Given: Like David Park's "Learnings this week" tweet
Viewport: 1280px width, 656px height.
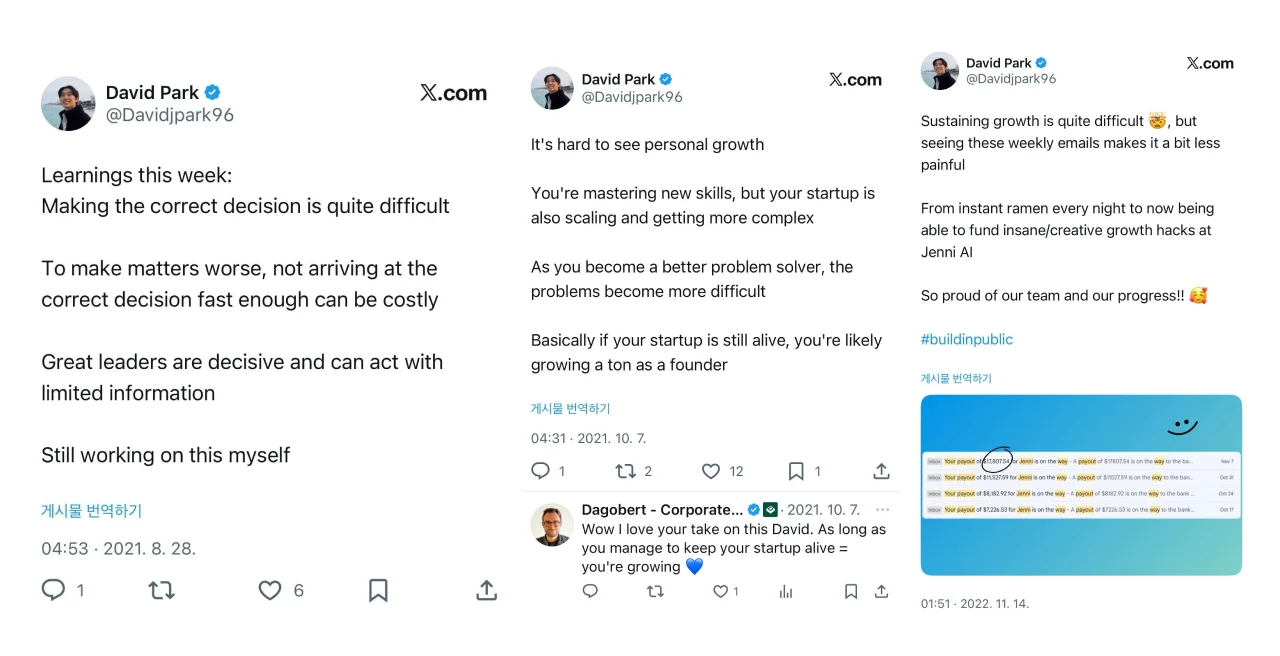Looking at the screenshot, I should [x=270, y=590].
